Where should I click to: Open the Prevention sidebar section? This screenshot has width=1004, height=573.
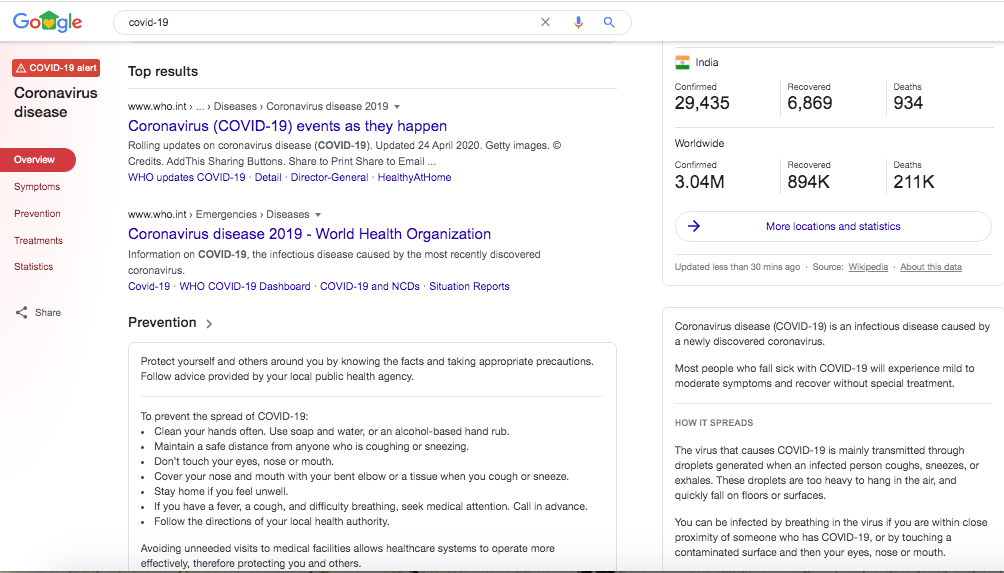coord(37,213)
